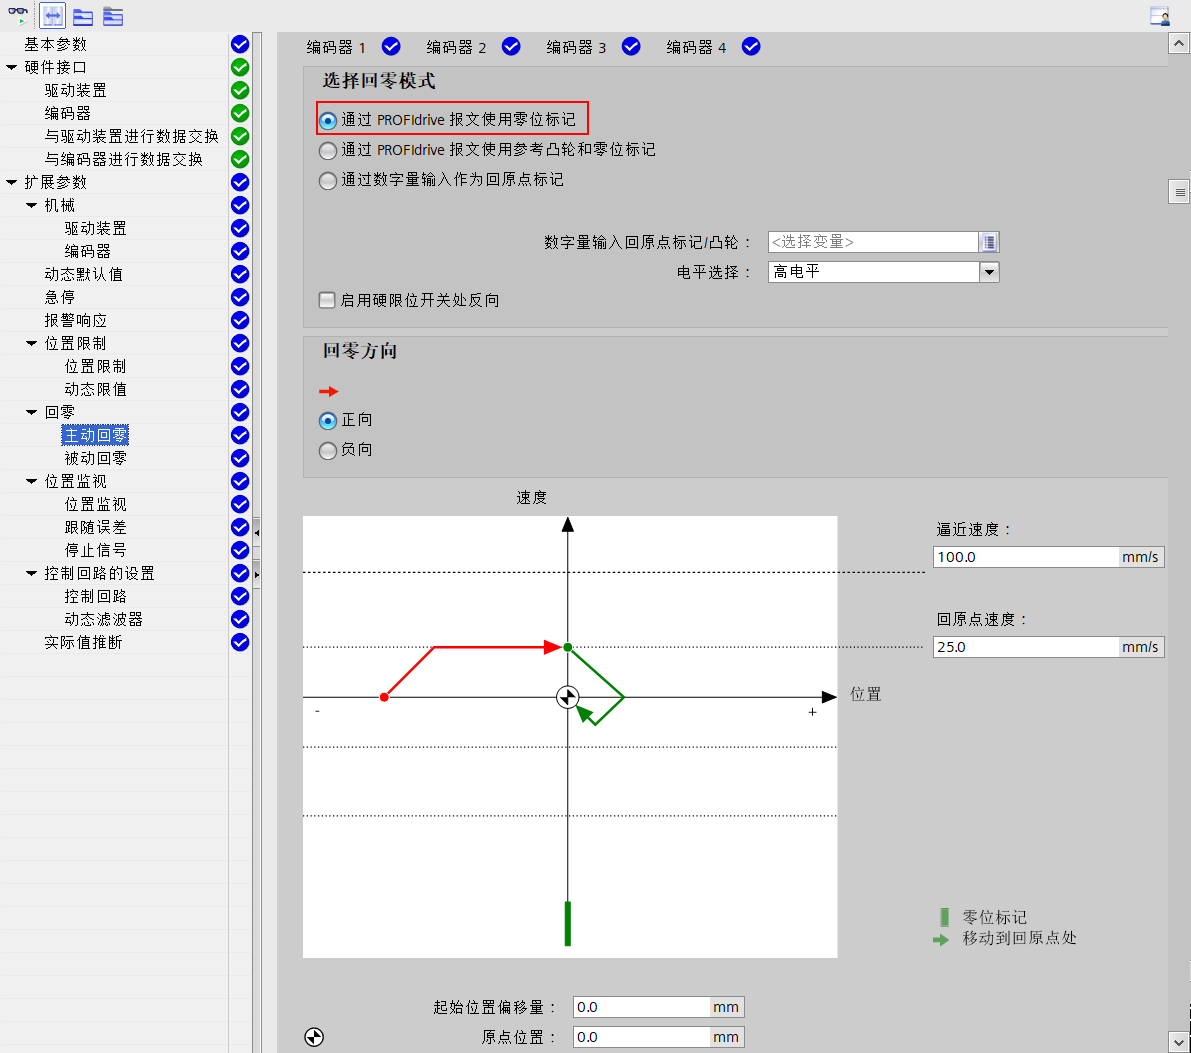
Task: Click the origin crosshair icon near 原点位置
Action: (314, 1038)
